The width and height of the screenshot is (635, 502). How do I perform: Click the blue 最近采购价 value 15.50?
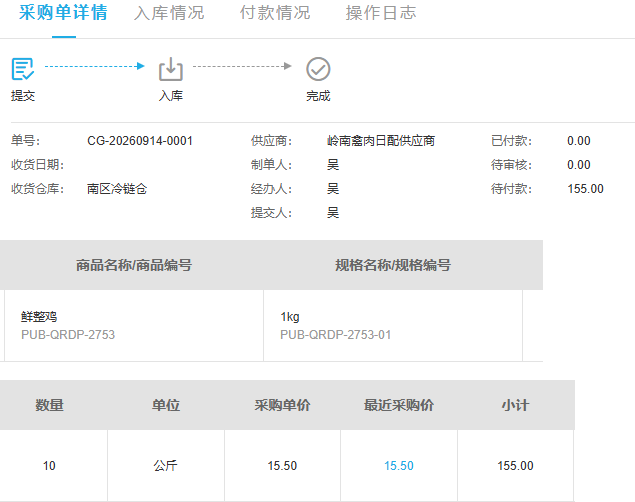[x=399, y=466]
